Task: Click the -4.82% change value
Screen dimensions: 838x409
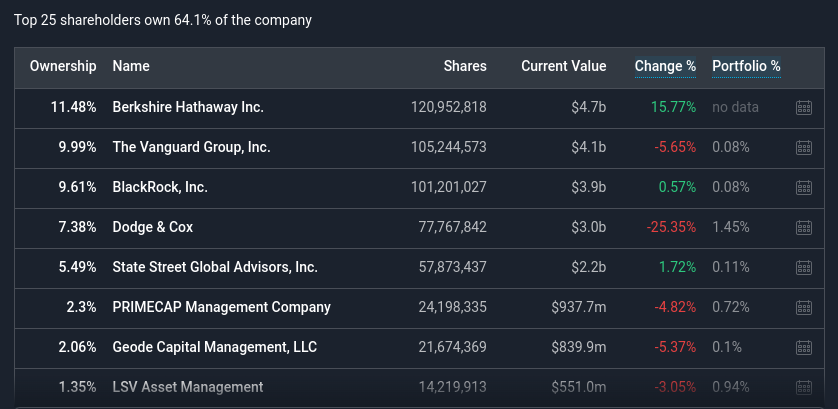Action: tap(675, 307)
